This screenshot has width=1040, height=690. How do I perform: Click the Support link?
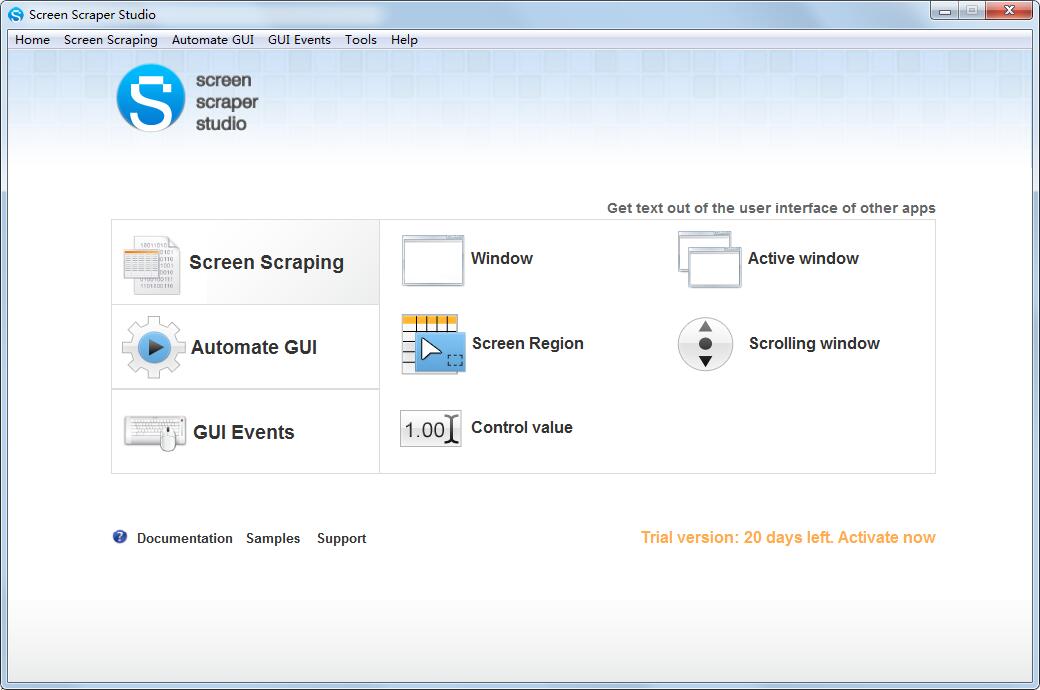341,538
